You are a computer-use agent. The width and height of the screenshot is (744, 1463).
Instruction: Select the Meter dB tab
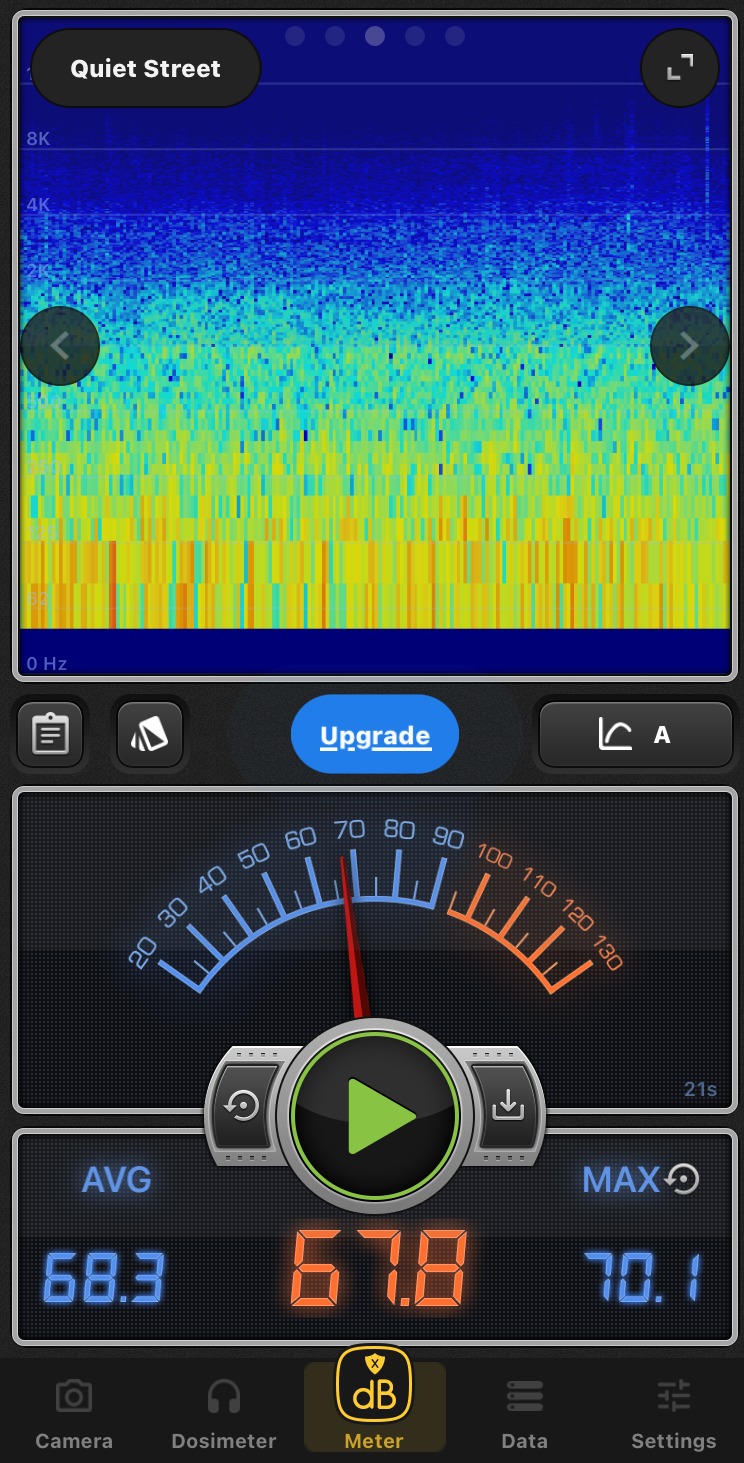[374, 1400]
